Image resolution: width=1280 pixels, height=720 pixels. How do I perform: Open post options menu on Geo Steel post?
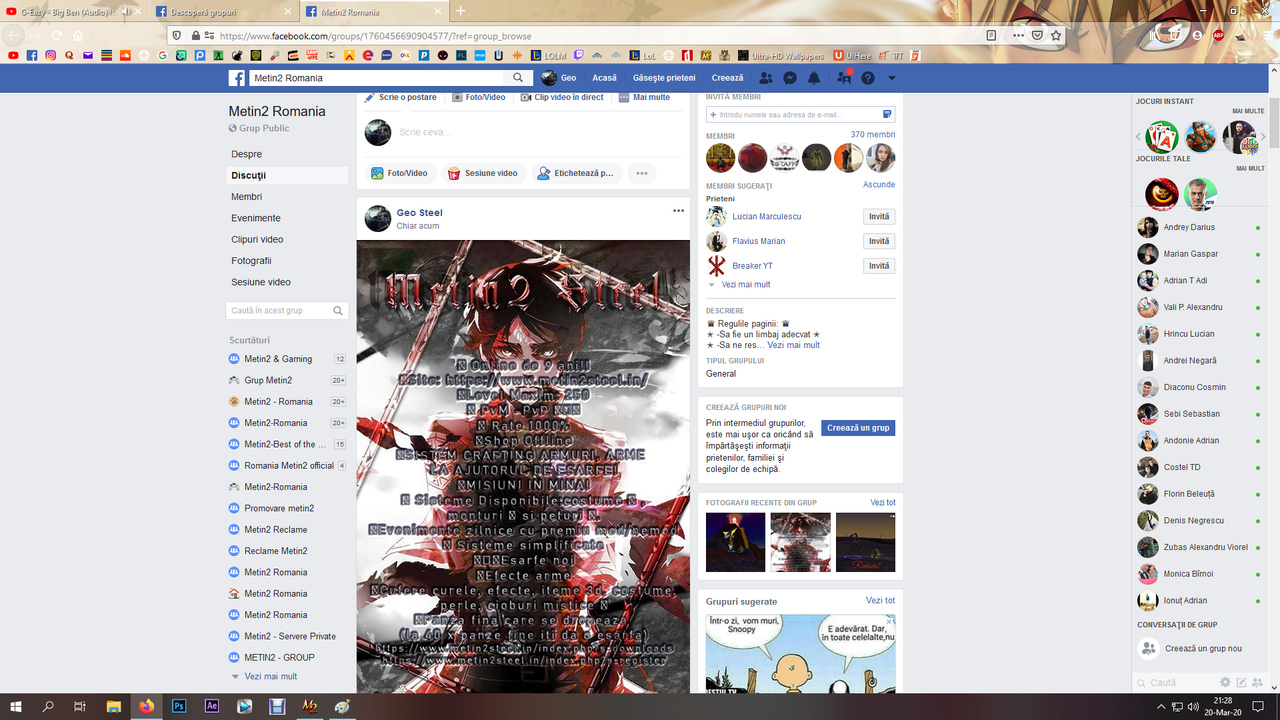click(679, 211)
